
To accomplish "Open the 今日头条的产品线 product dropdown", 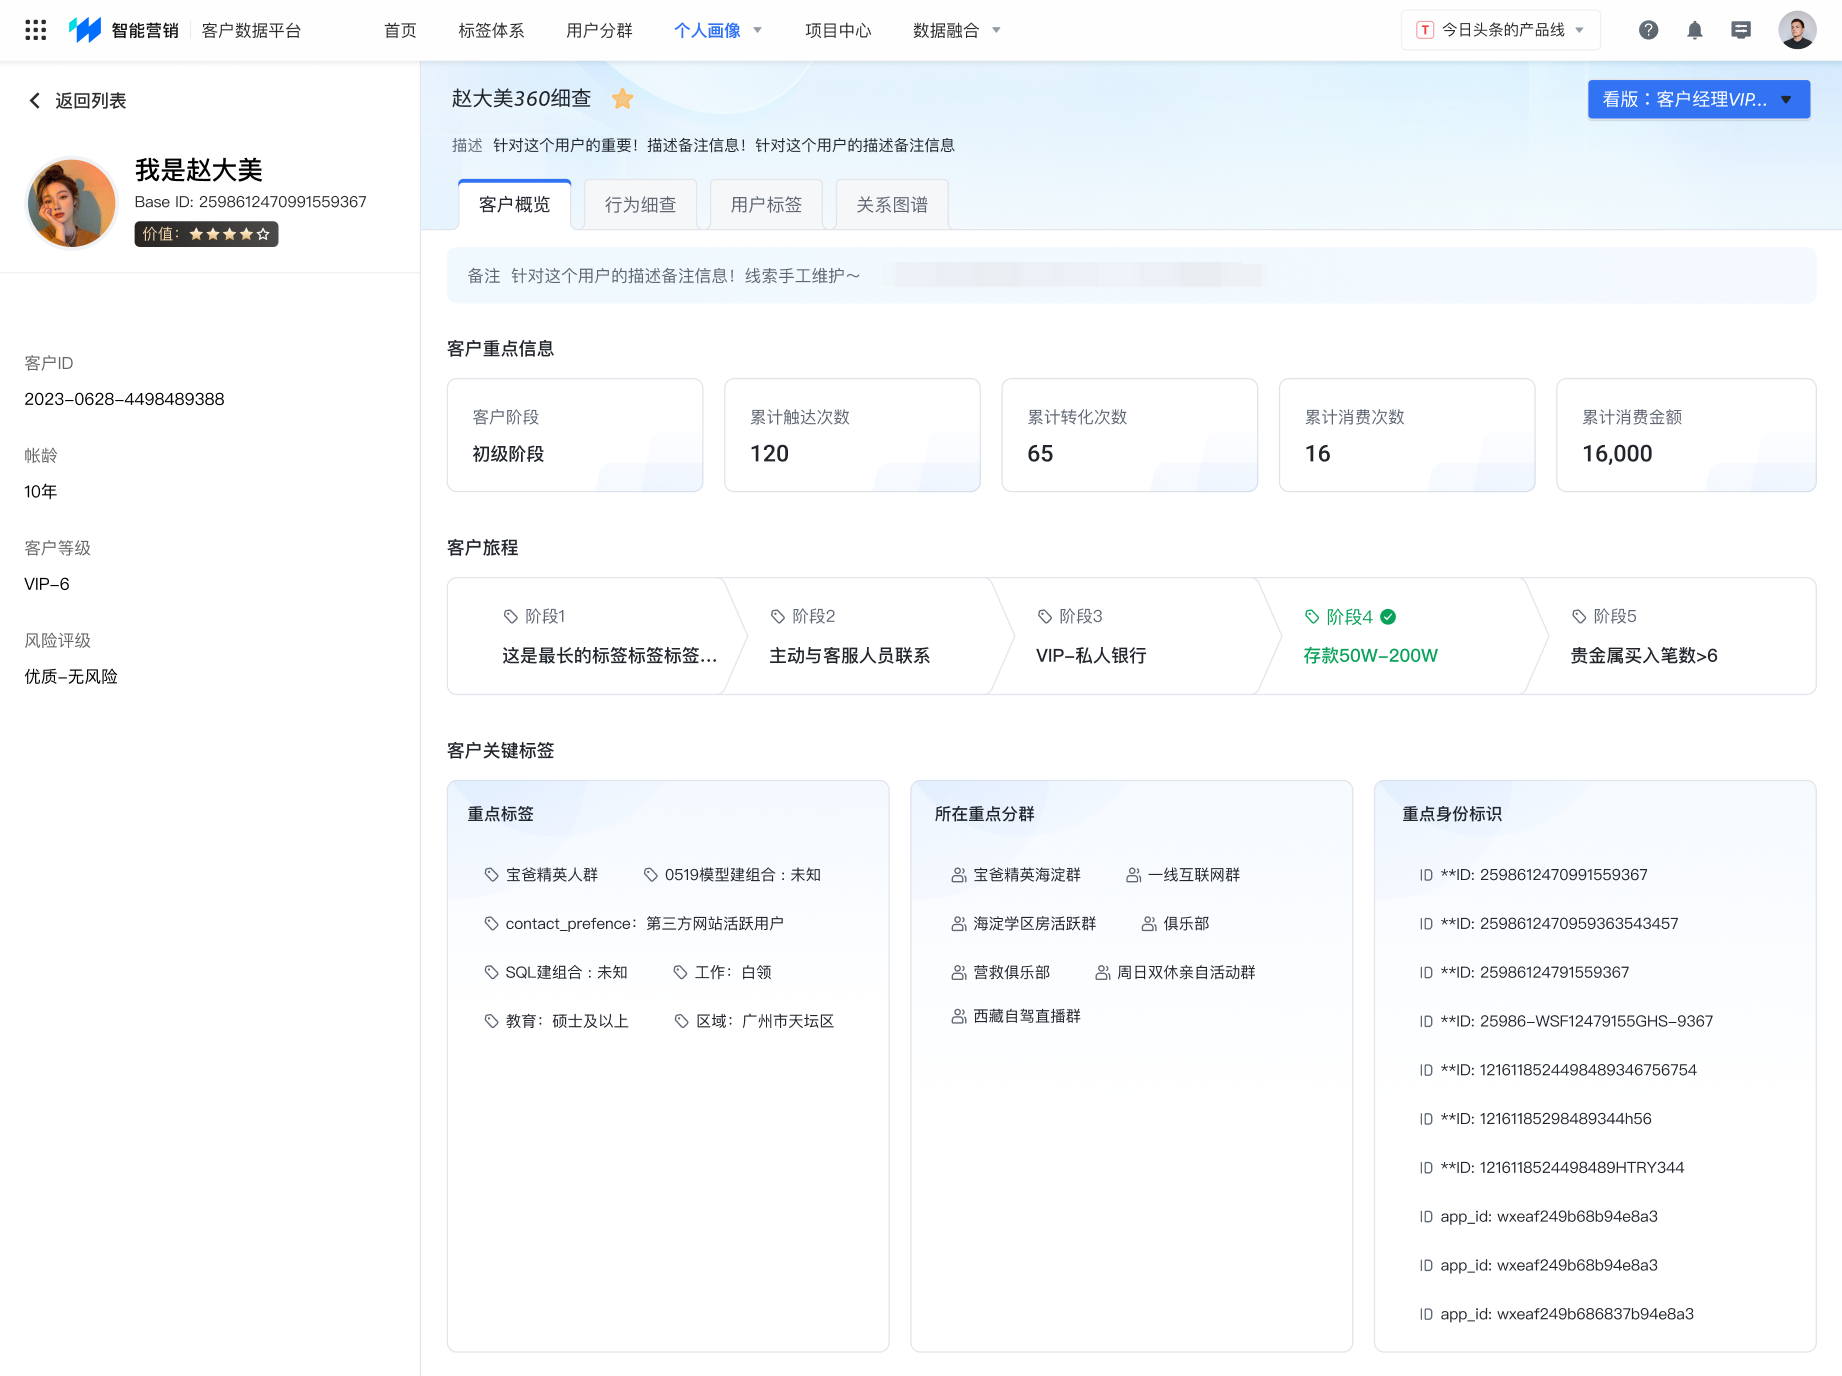I will (x=1500, y=30).
